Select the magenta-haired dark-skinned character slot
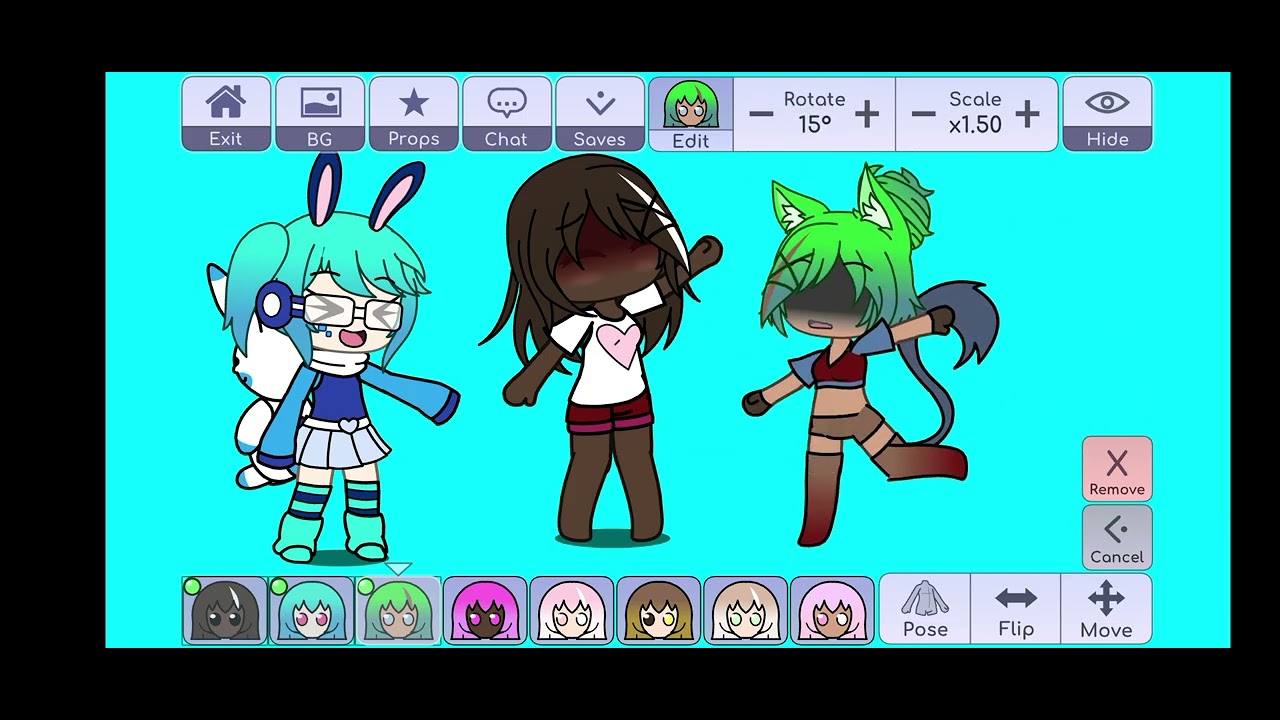This screenshot has width=1280, height=720. [485, 609]
